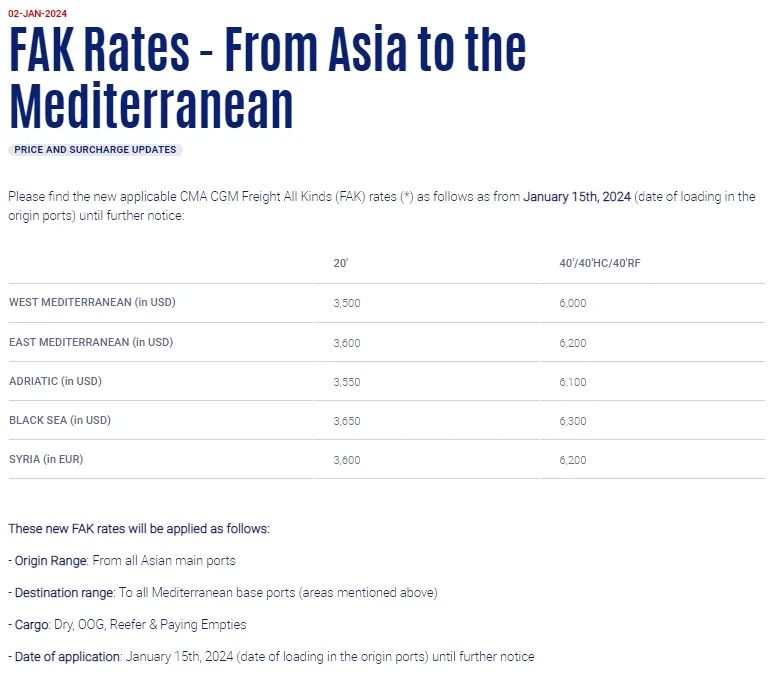
Task: Click the FAK Rates page heading
Action: pos(267,78)
